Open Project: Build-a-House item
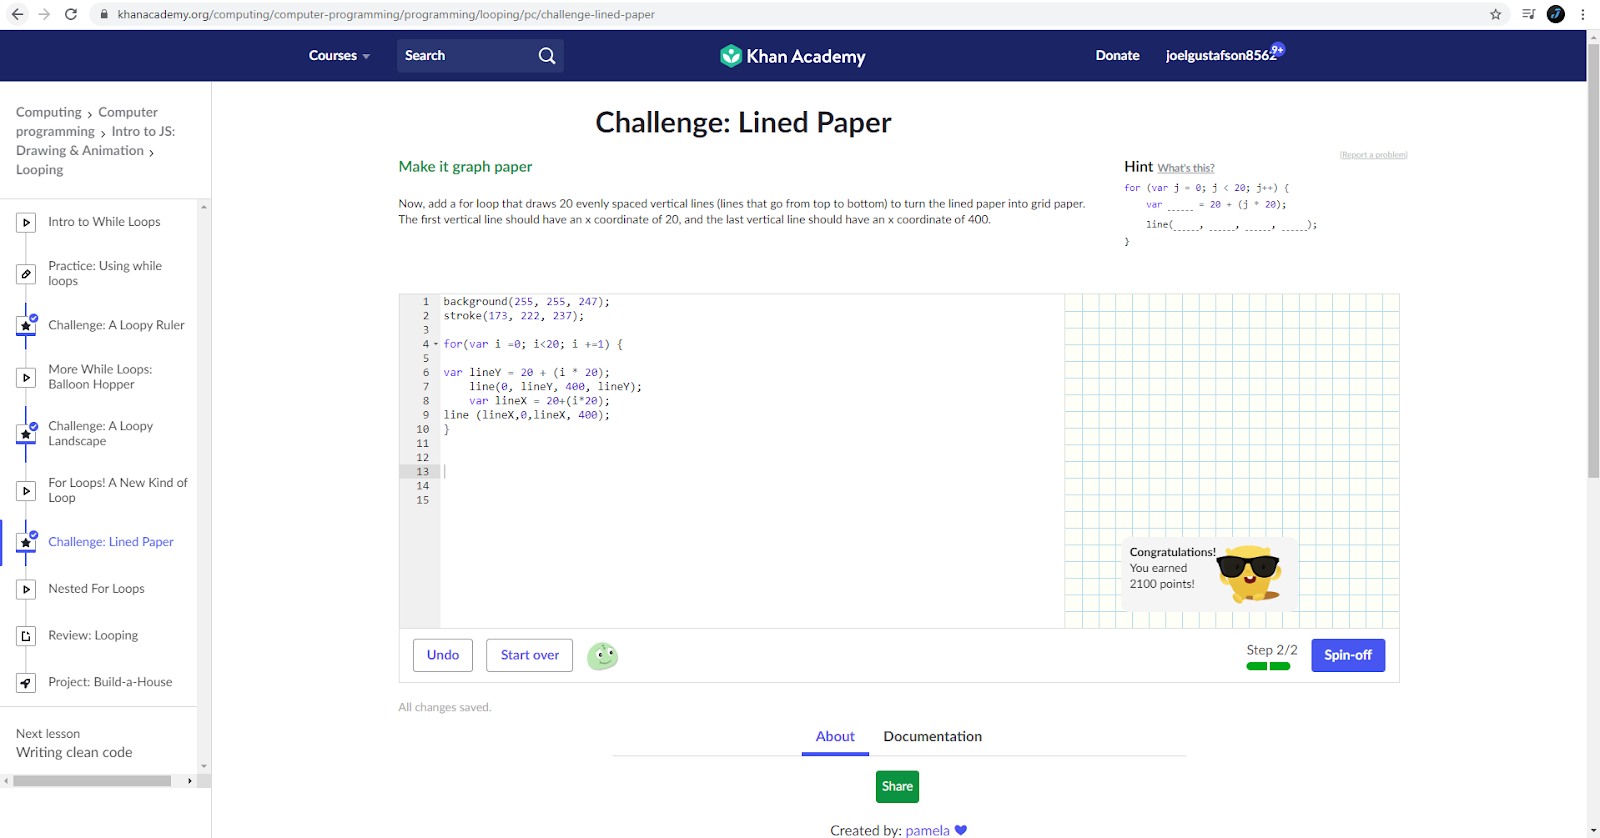The image size is (1600, 838). coord(110,682)
